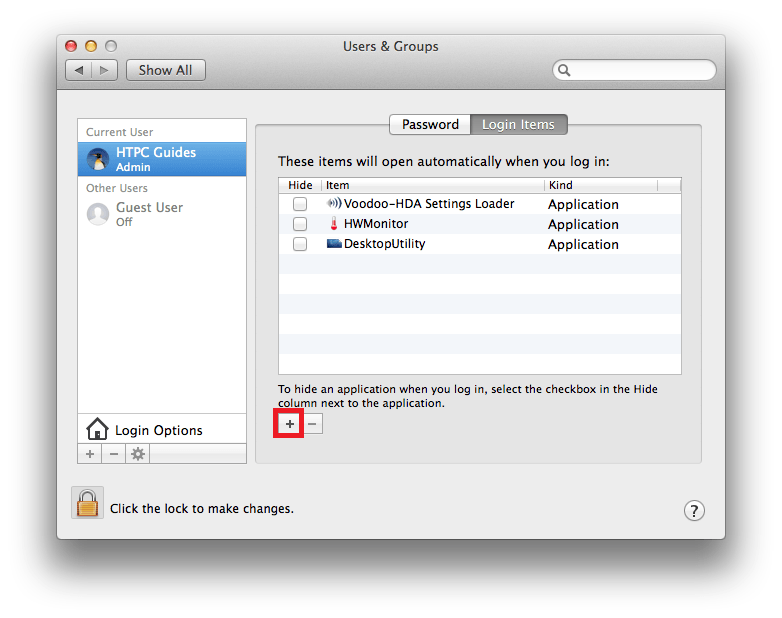Click the forward navigation arrow
The image size is (782, 618).
(106, 70)
